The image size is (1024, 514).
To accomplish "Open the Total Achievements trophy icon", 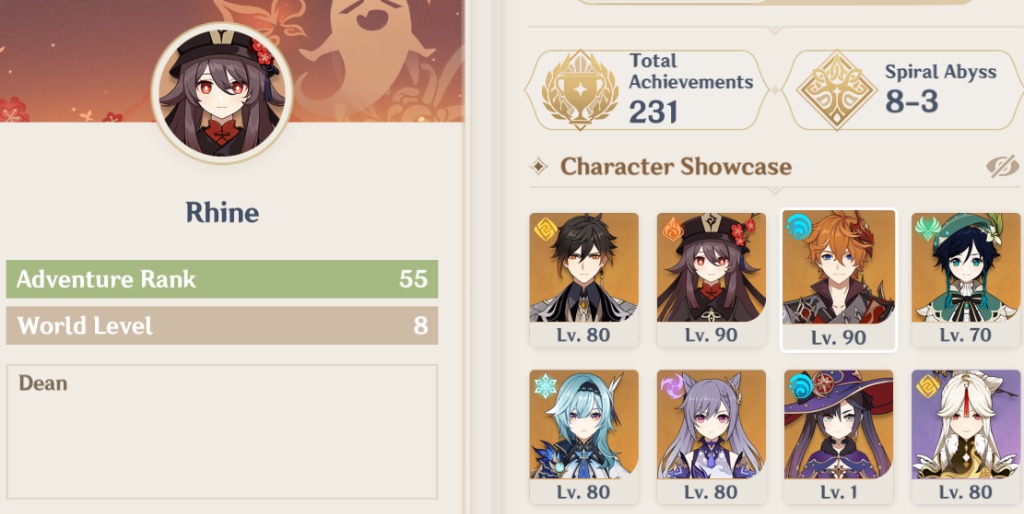I will click(580, 89).
